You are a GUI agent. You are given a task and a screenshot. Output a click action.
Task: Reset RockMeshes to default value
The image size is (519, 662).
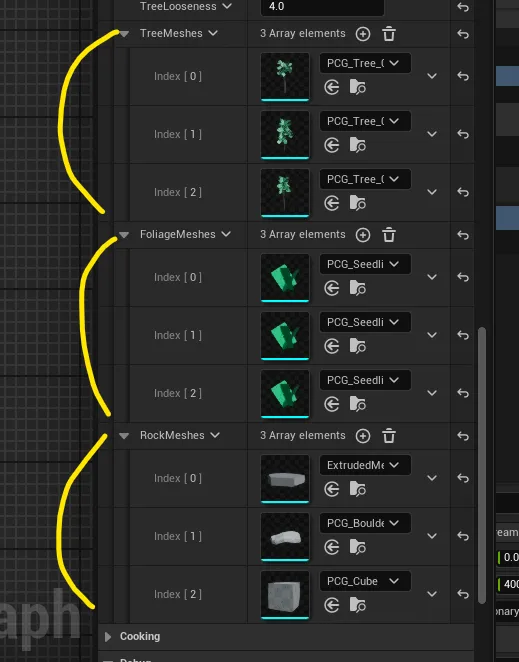coord(463,436)
